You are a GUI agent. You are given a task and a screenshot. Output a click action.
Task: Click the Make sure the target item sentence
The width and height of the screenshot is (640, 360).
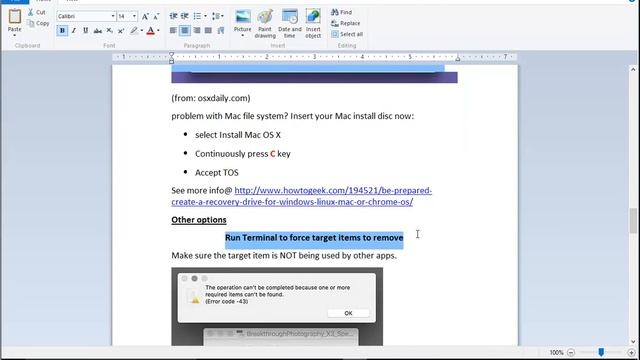coord(284,256)
